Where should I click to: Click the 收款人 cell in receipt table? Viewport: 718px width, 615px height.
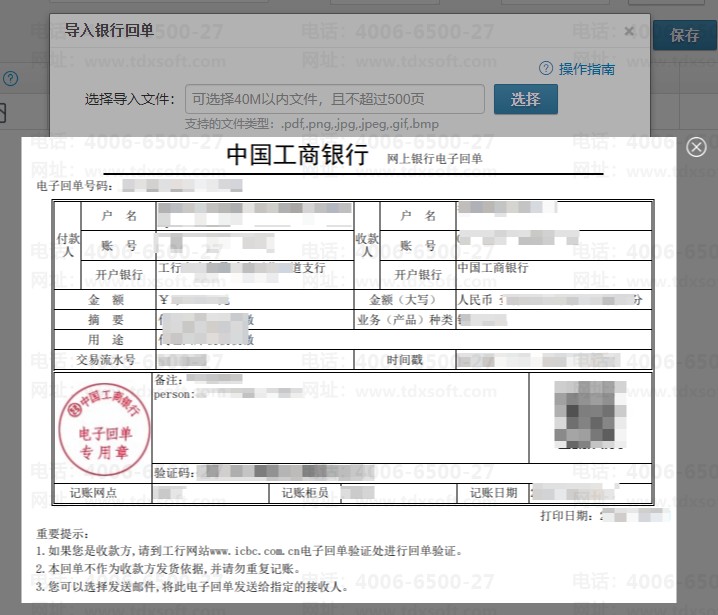(367, 245)
